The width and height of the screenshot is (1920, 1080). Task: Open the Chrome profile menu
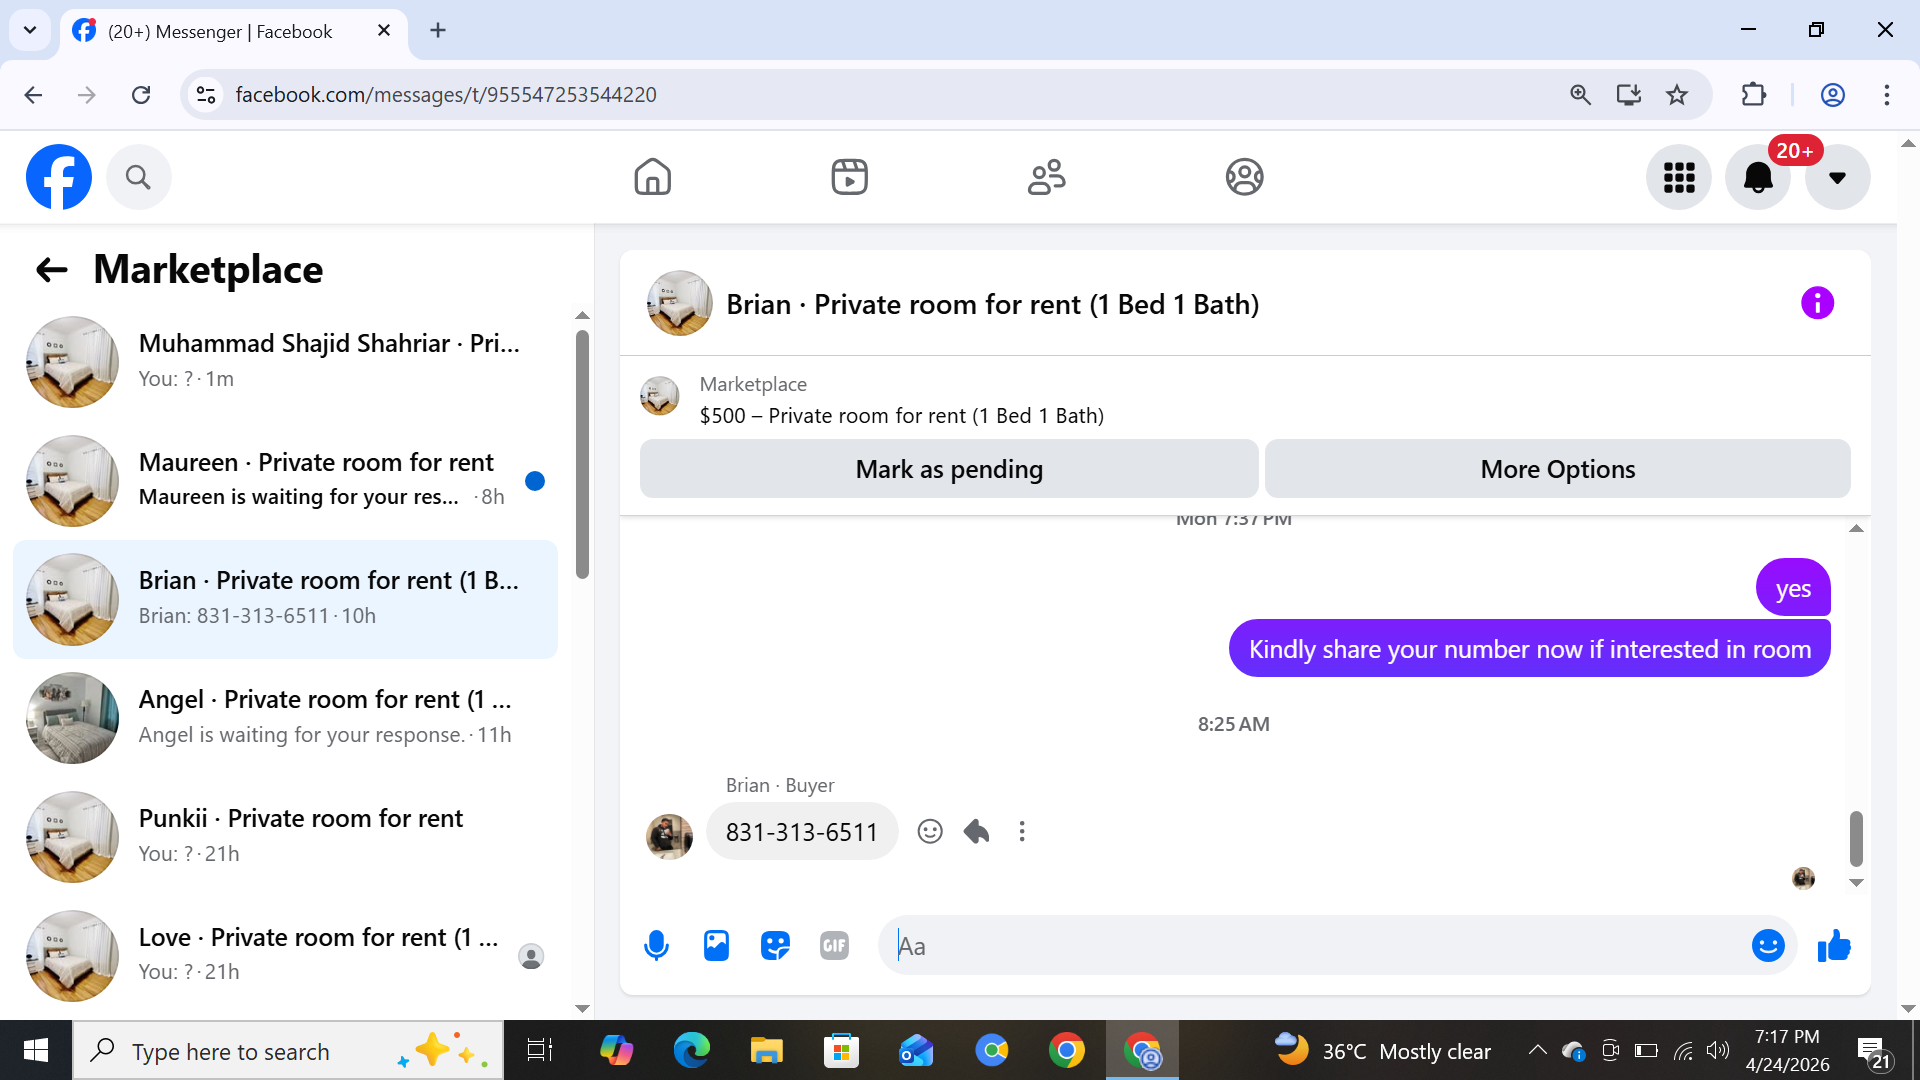[1833, 95]
